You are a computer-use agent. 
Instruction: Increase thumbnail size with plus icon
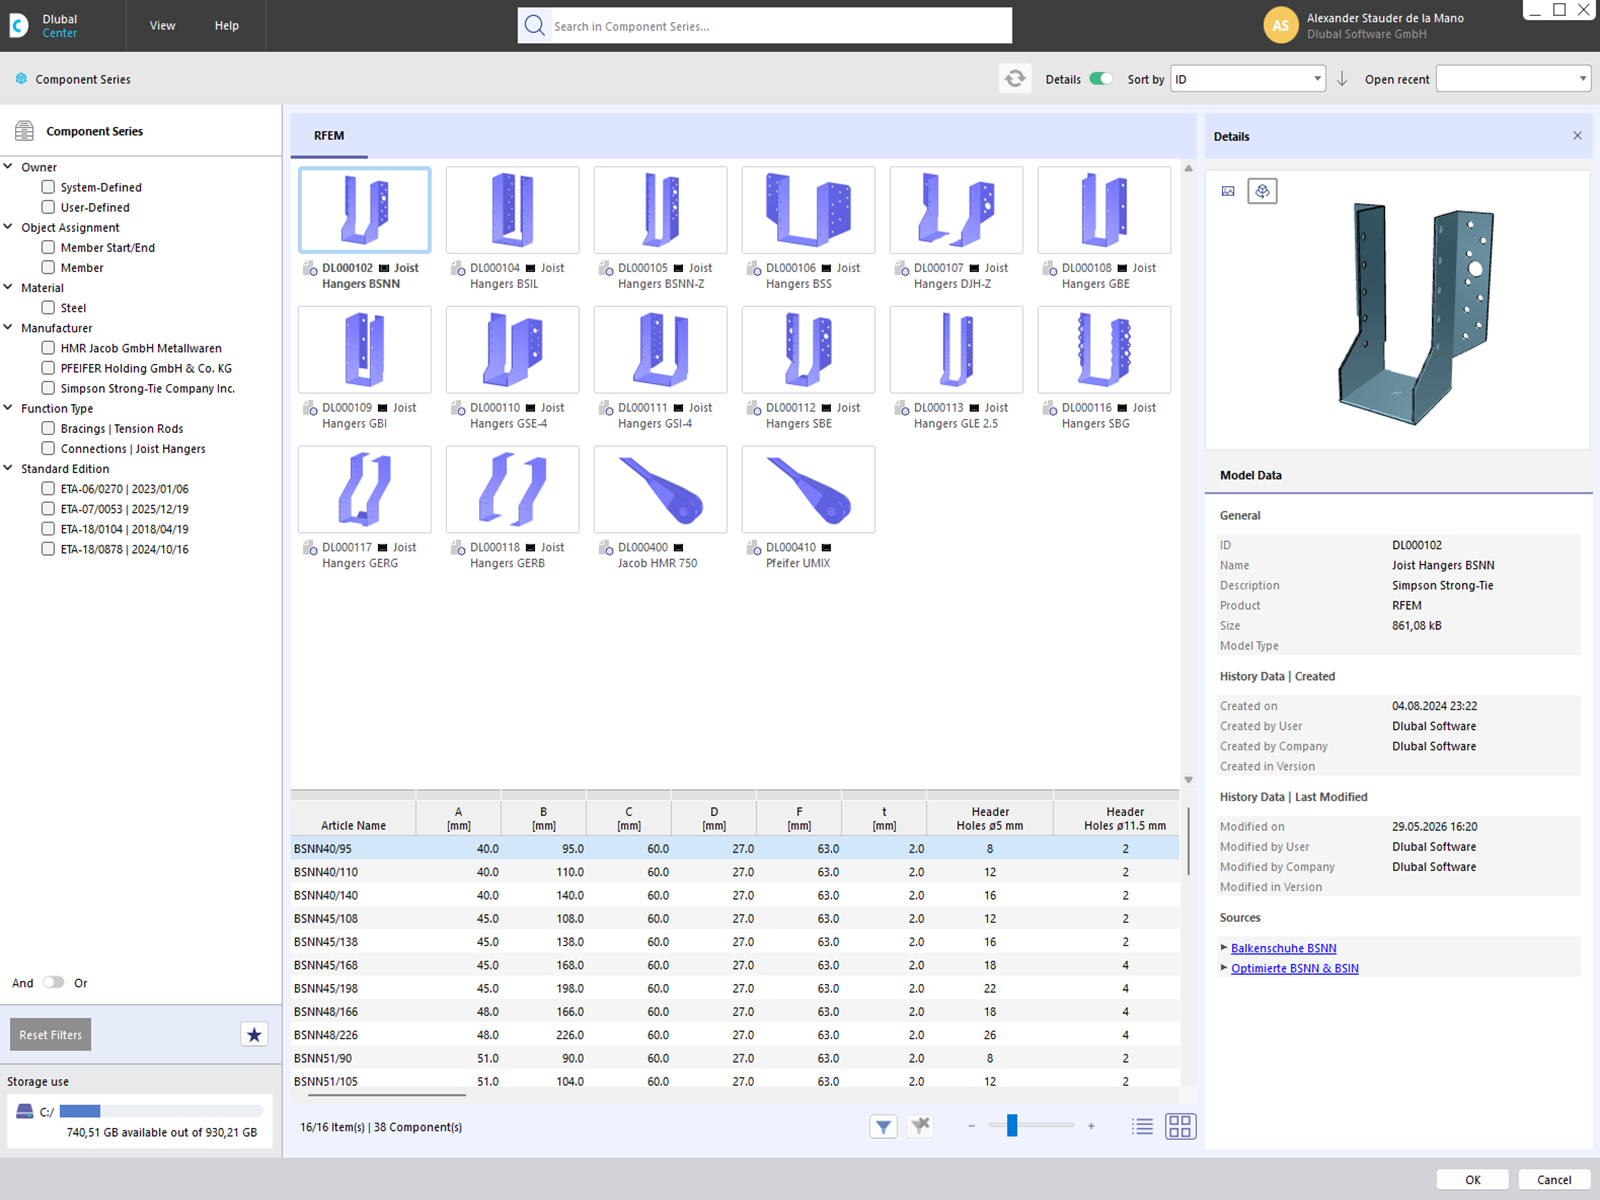(1091, 1126)
